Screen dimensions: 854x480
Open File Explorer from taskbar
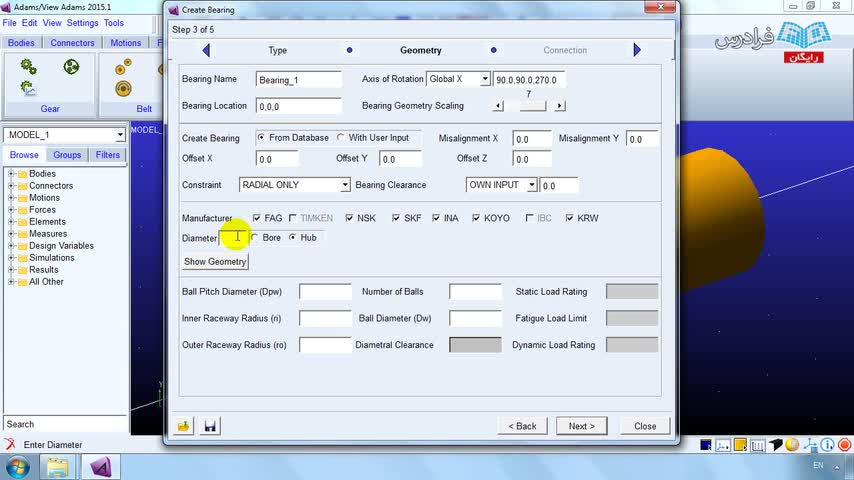click(57, 467)
